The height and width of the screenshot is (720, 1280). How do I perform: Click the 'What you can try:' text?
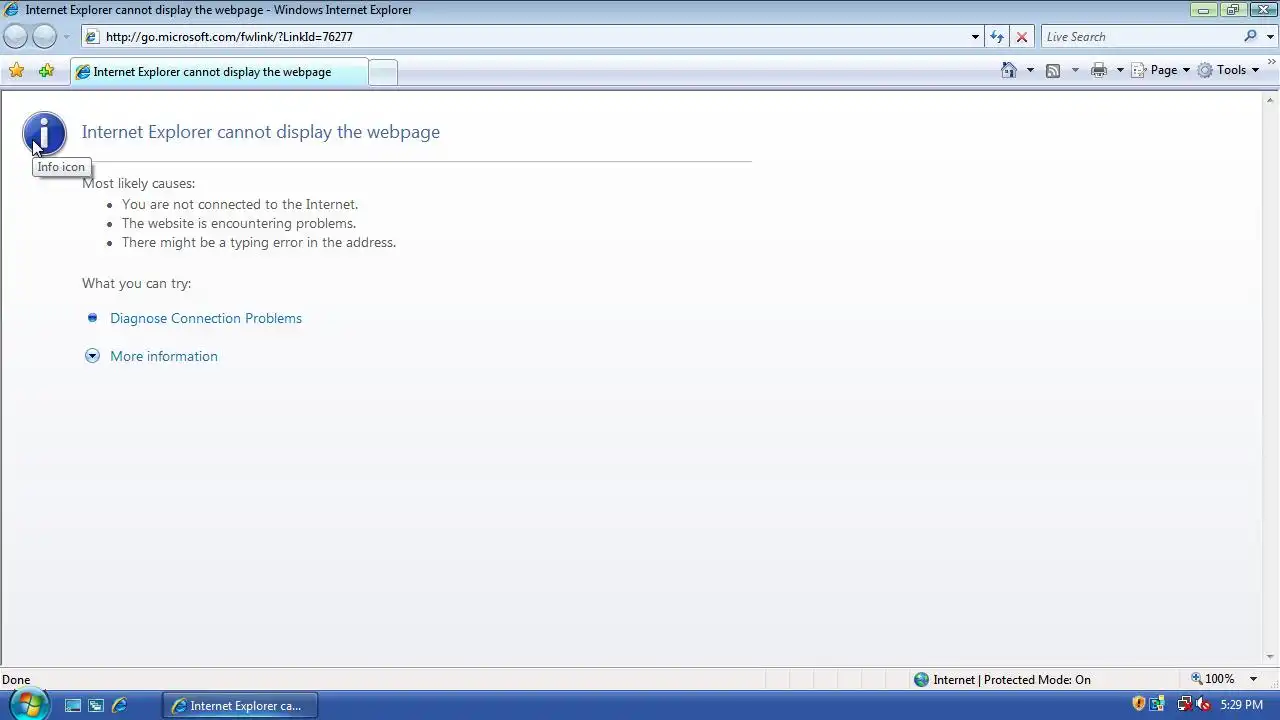coord(137,283)
